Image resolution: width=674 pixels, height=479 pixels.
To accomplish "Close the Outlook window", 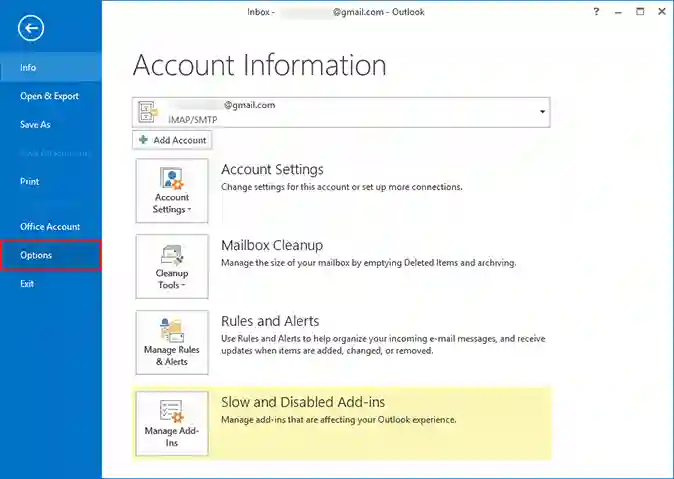I will click(x=662, y=12).
